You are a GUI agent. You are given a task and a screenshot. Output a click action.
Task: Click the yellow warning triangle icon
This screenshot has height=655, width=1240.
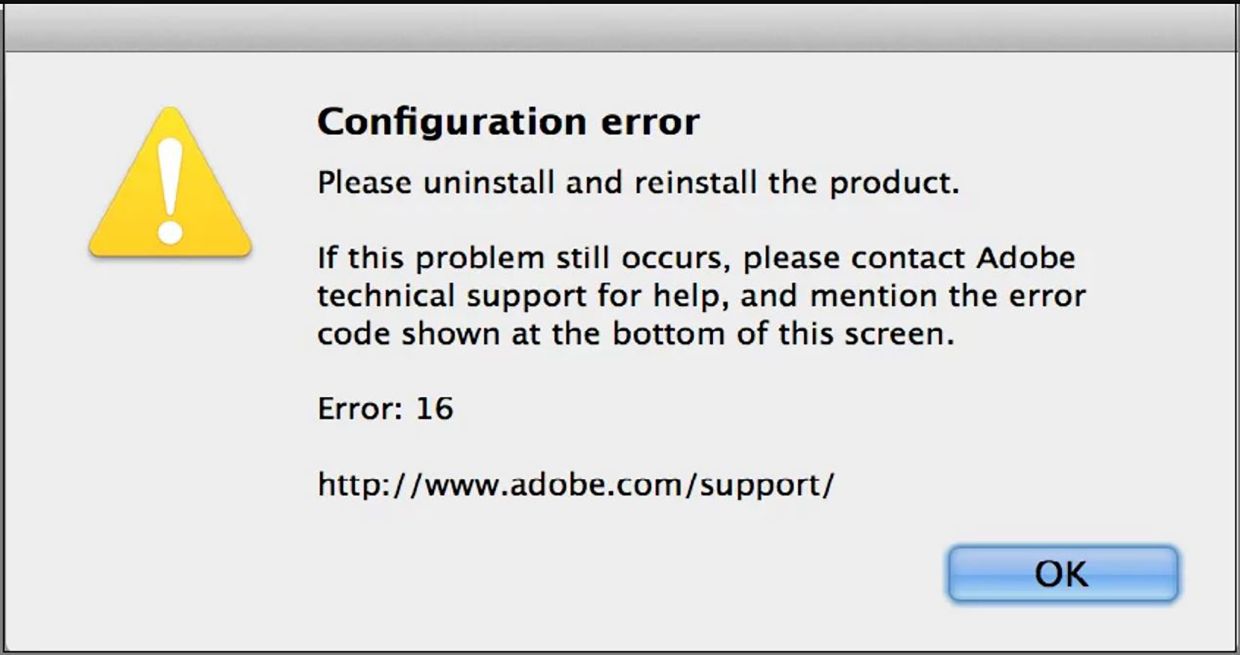pos(170,182)
